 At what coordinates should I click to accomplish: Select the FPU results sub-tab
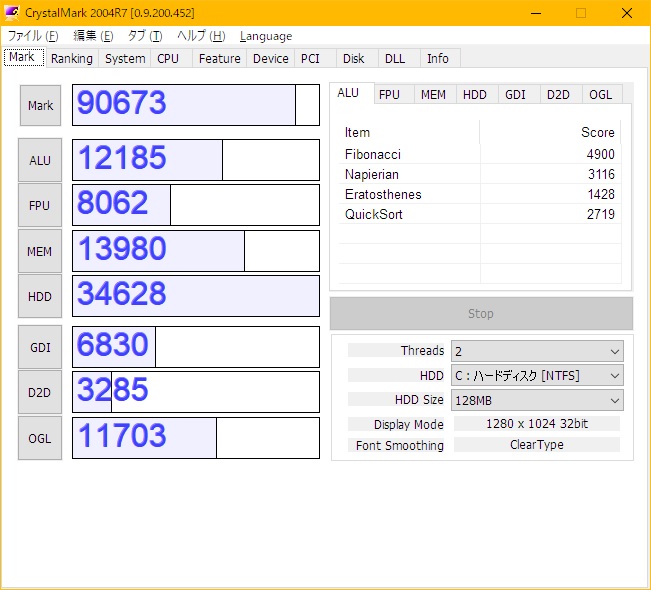click(x=394, y=95)
